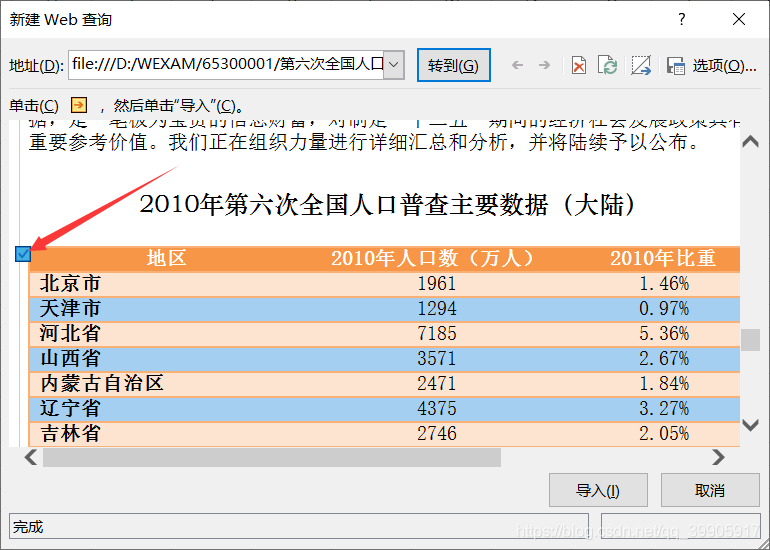
Task: Toggle the table selection checkbox beside 地区
Action: point(23,254)
